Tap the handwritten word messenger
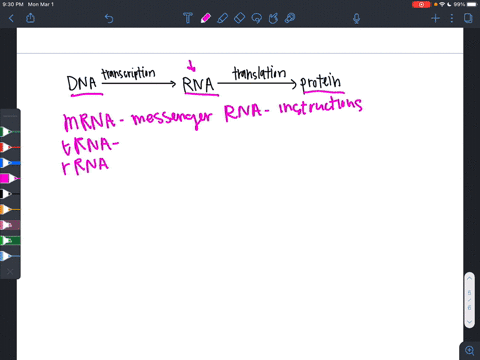Screen dimensions: 480x360 [x=171, y=119]
